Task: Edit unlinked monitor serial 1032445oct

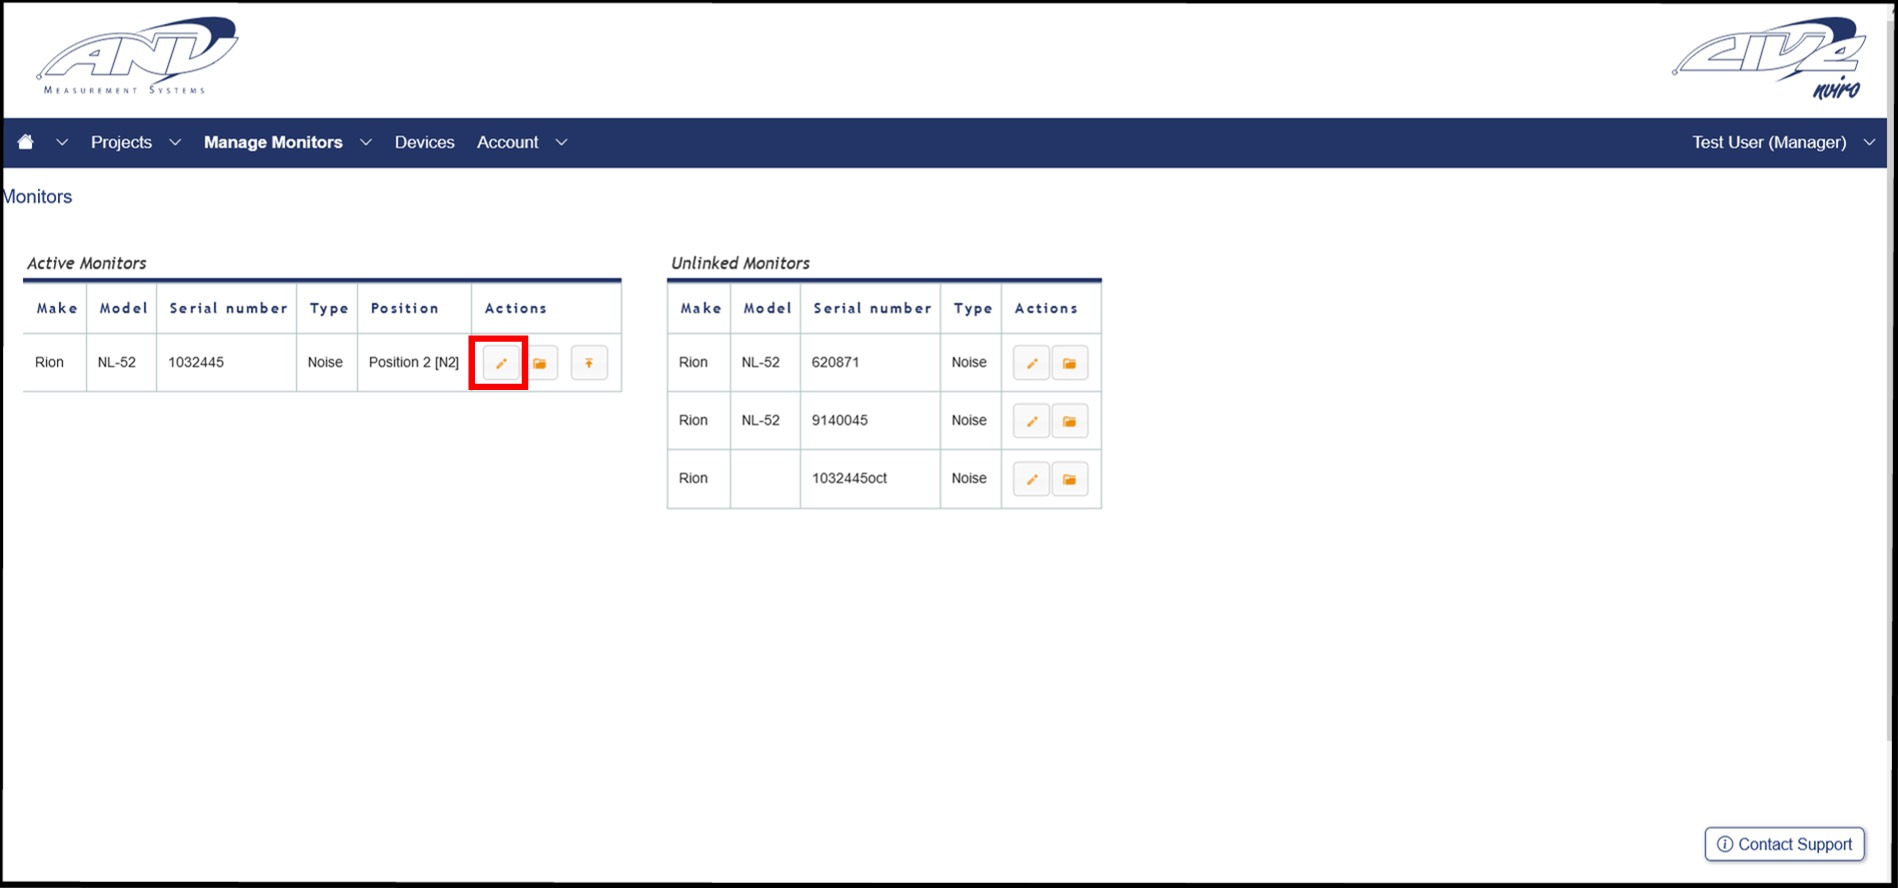Action: pyautogui.click(x=1031, y=479)
